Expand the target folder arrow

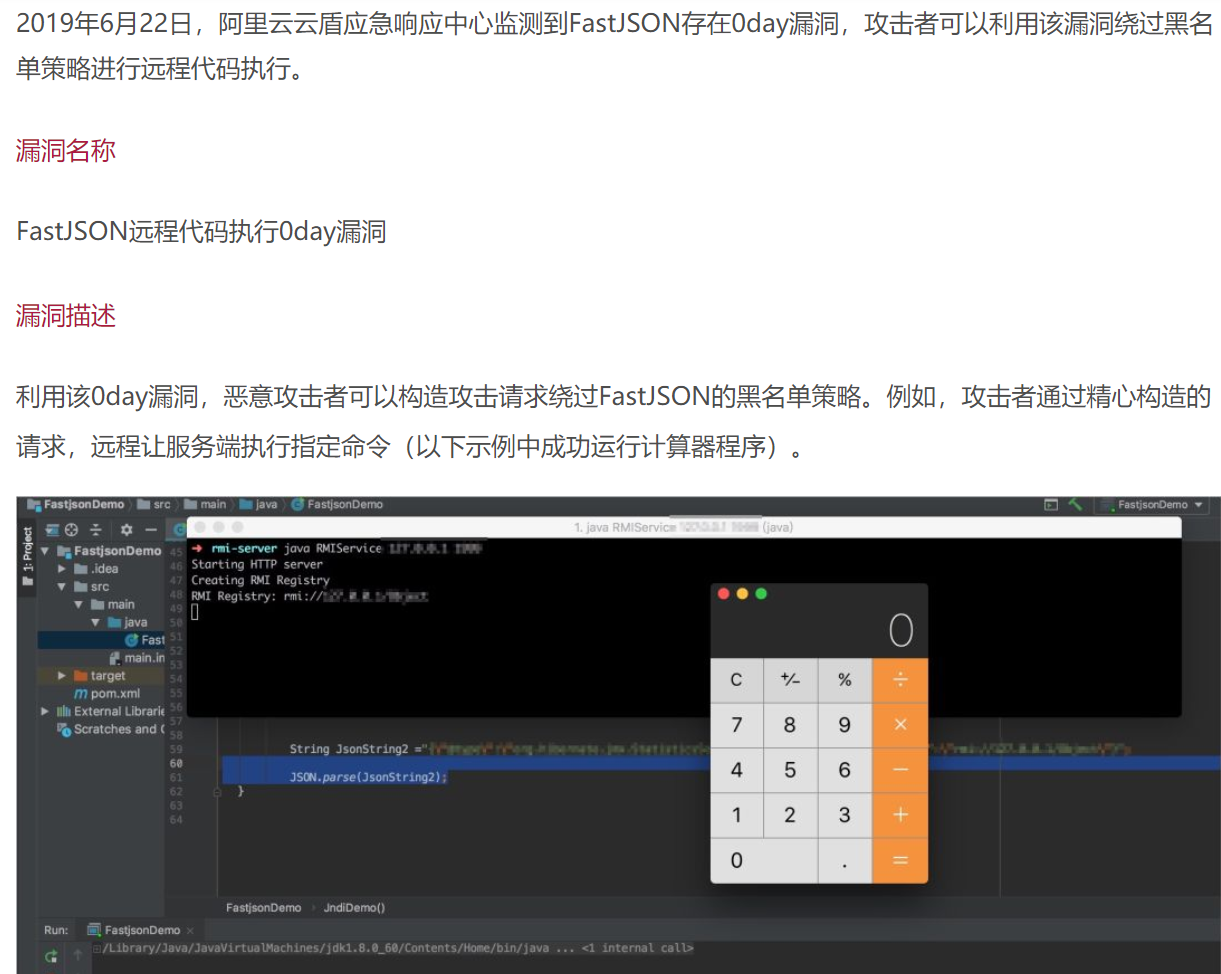point(62,676)
